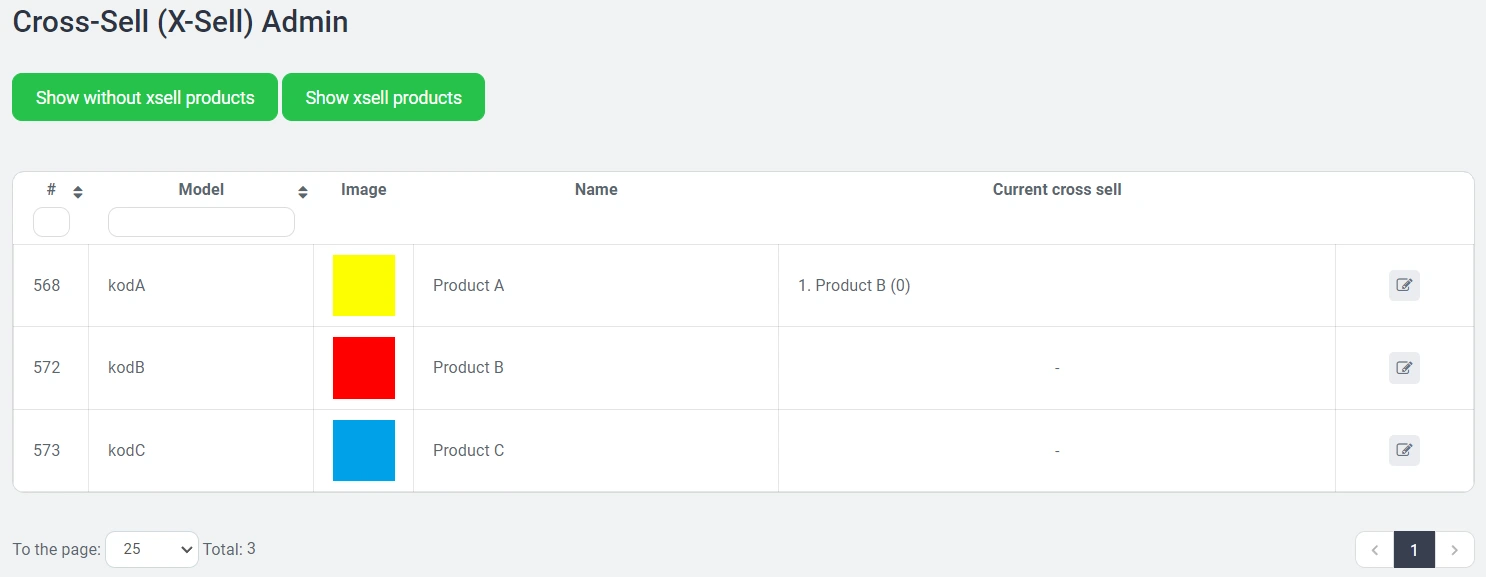1486x577 pixels.
Task: Sort table by Model column arrows
Action: tap(303, 191)
